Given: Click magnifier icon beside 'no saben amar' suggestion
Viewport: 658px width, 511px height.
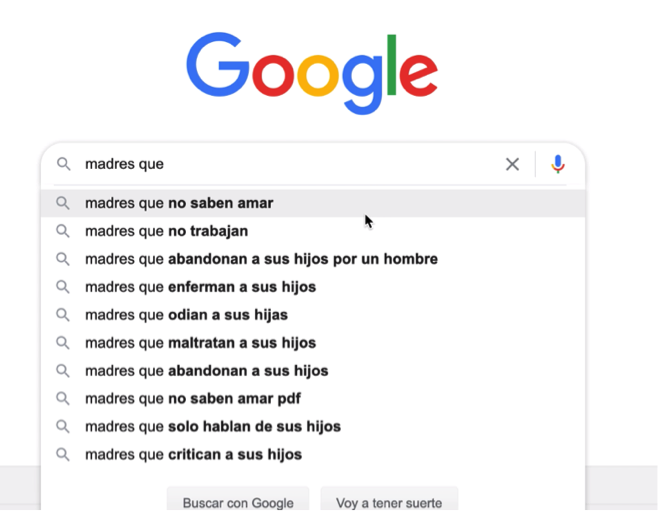Looking at the screenshot, I should click(63, 203).
